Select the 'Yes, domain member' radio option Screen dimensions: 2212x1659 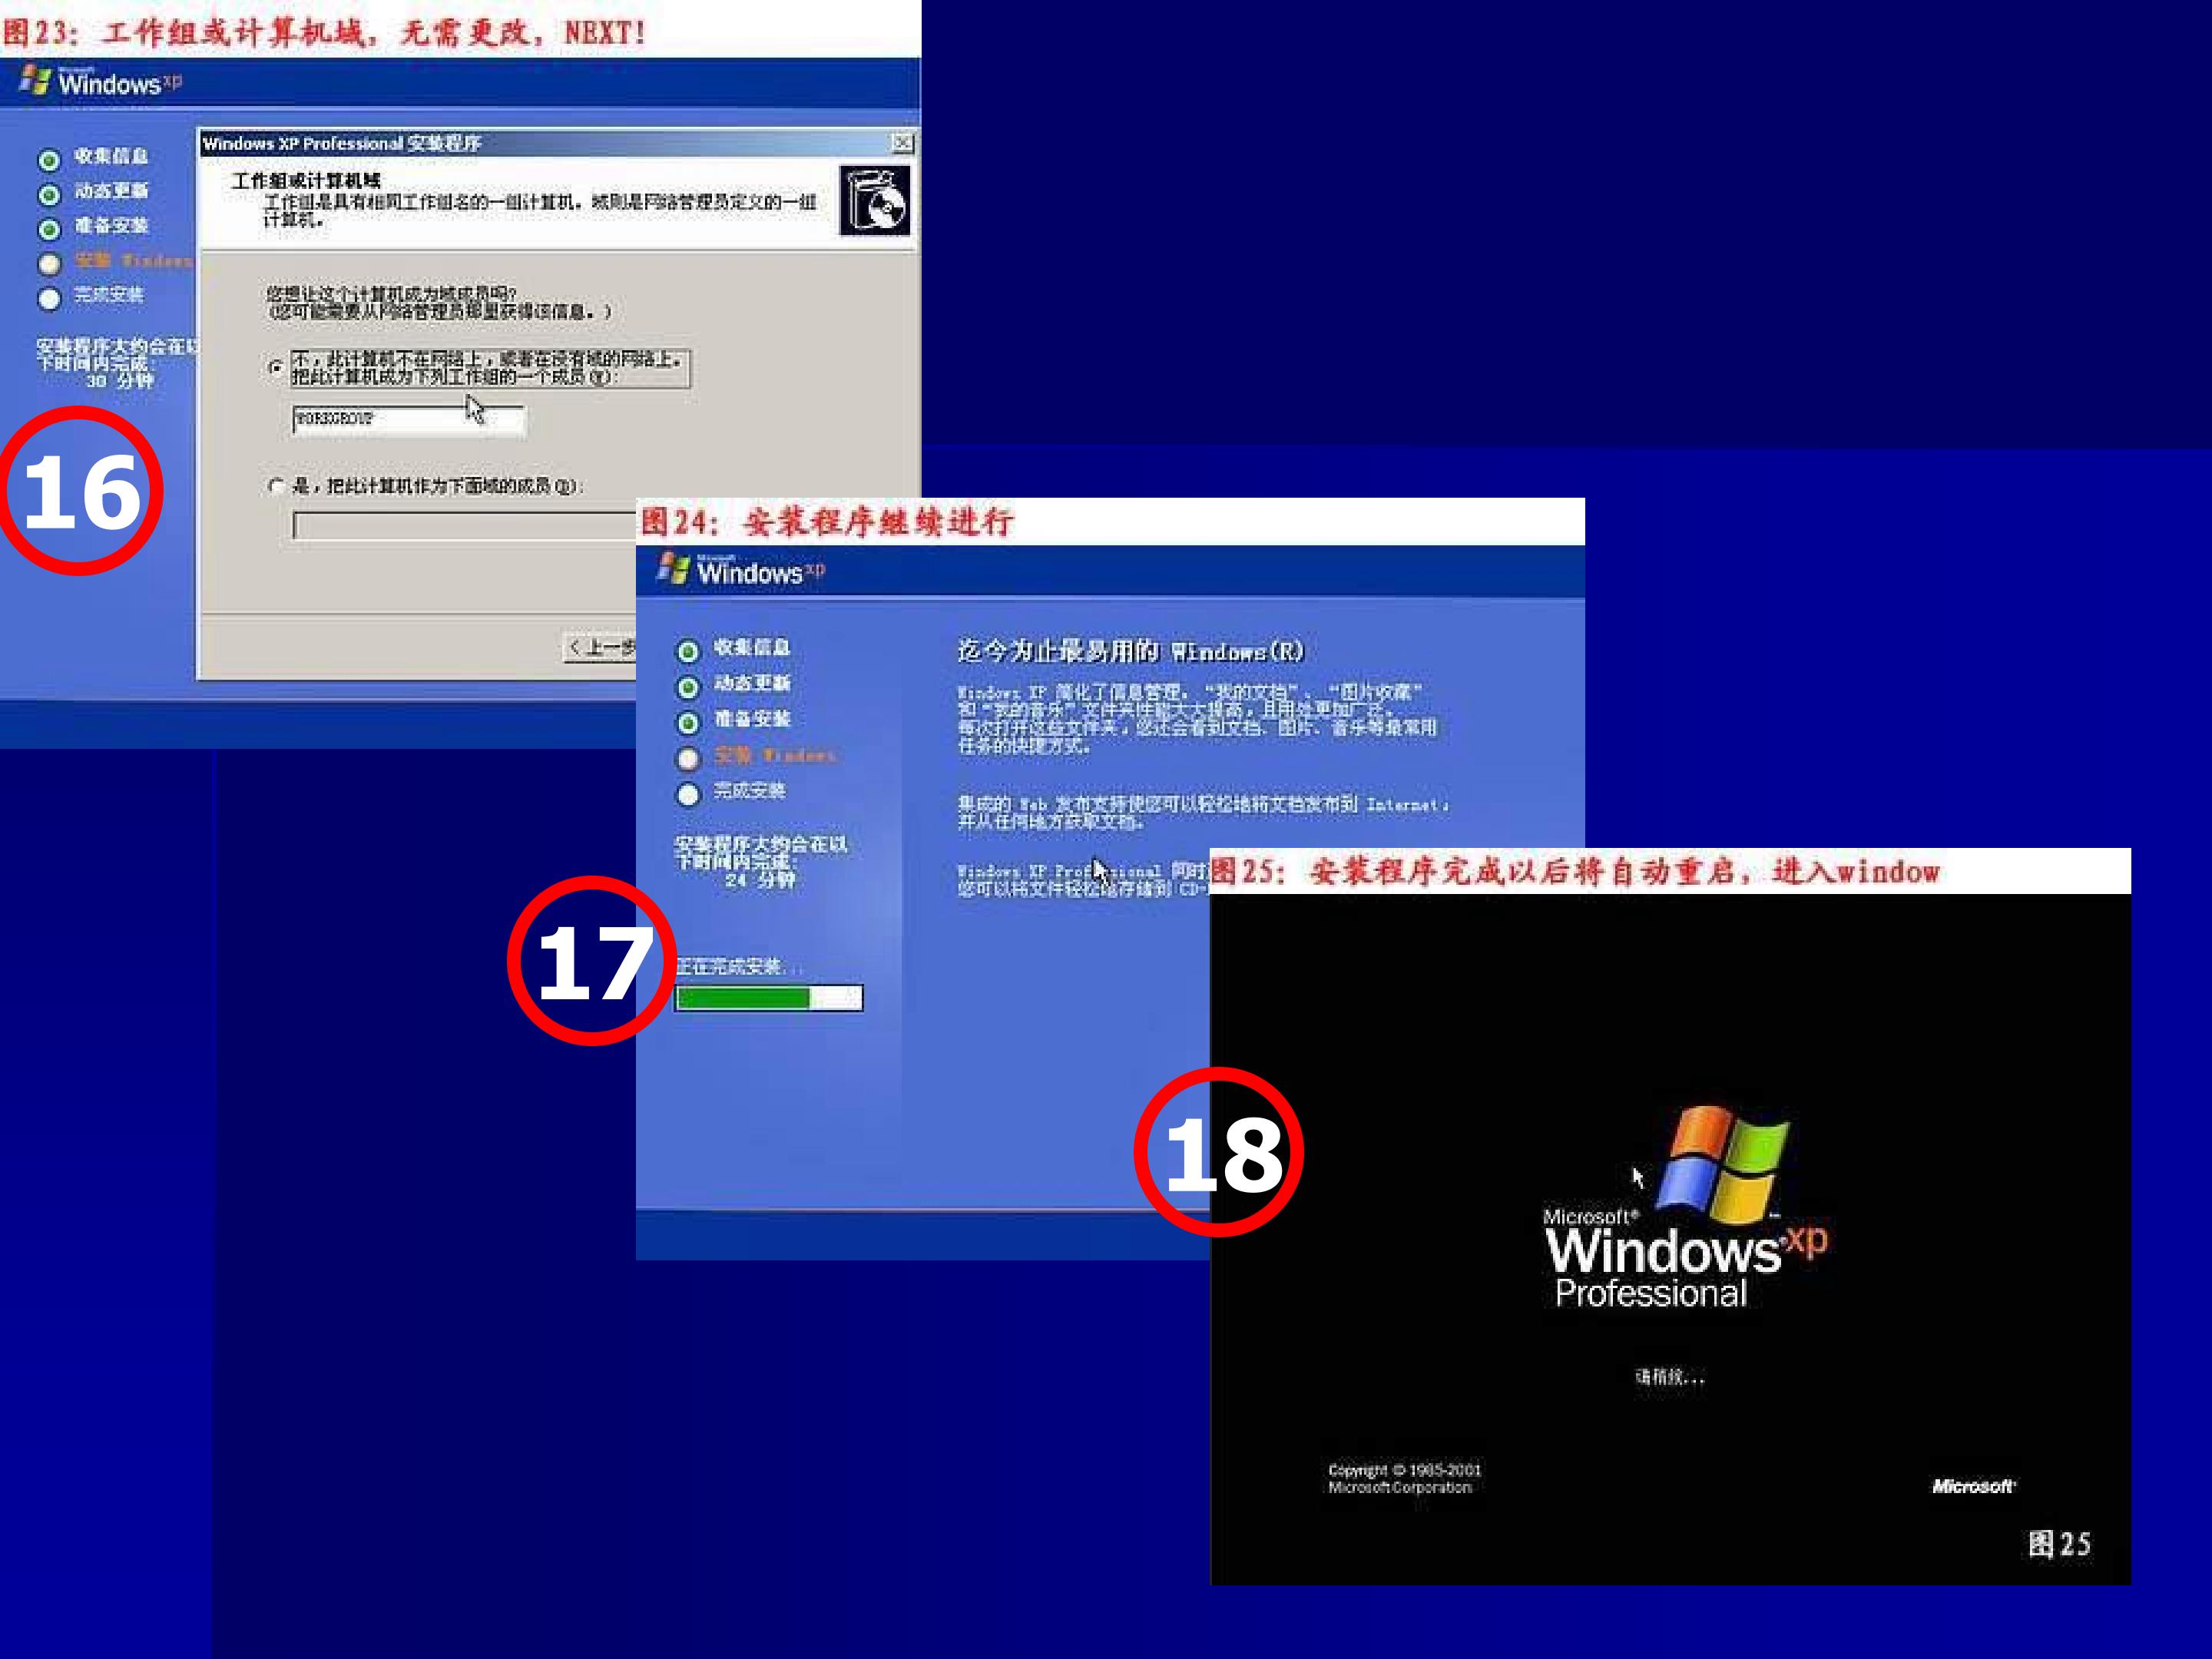click(275, 486)
